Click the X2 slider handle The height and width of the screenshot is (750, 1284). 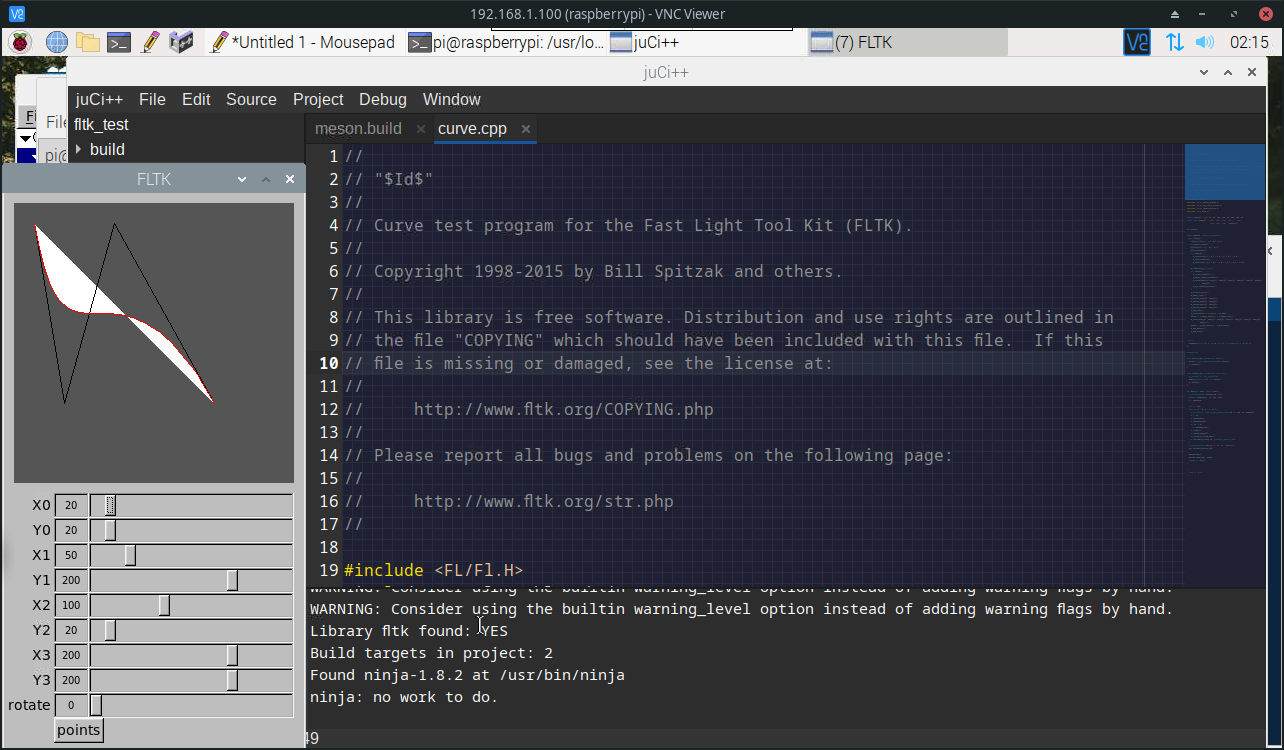point(164,606)
